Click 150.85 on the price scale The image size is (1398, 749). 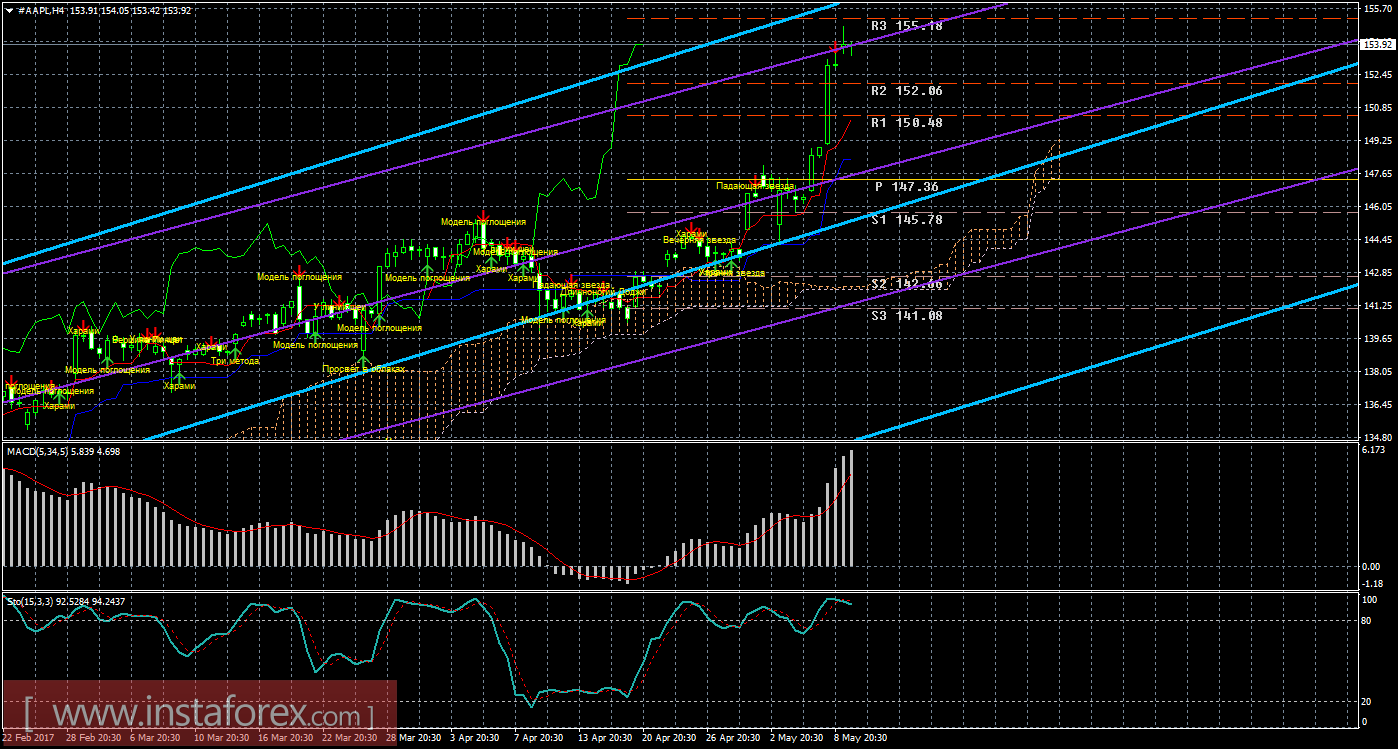[x=1379, y=108]
